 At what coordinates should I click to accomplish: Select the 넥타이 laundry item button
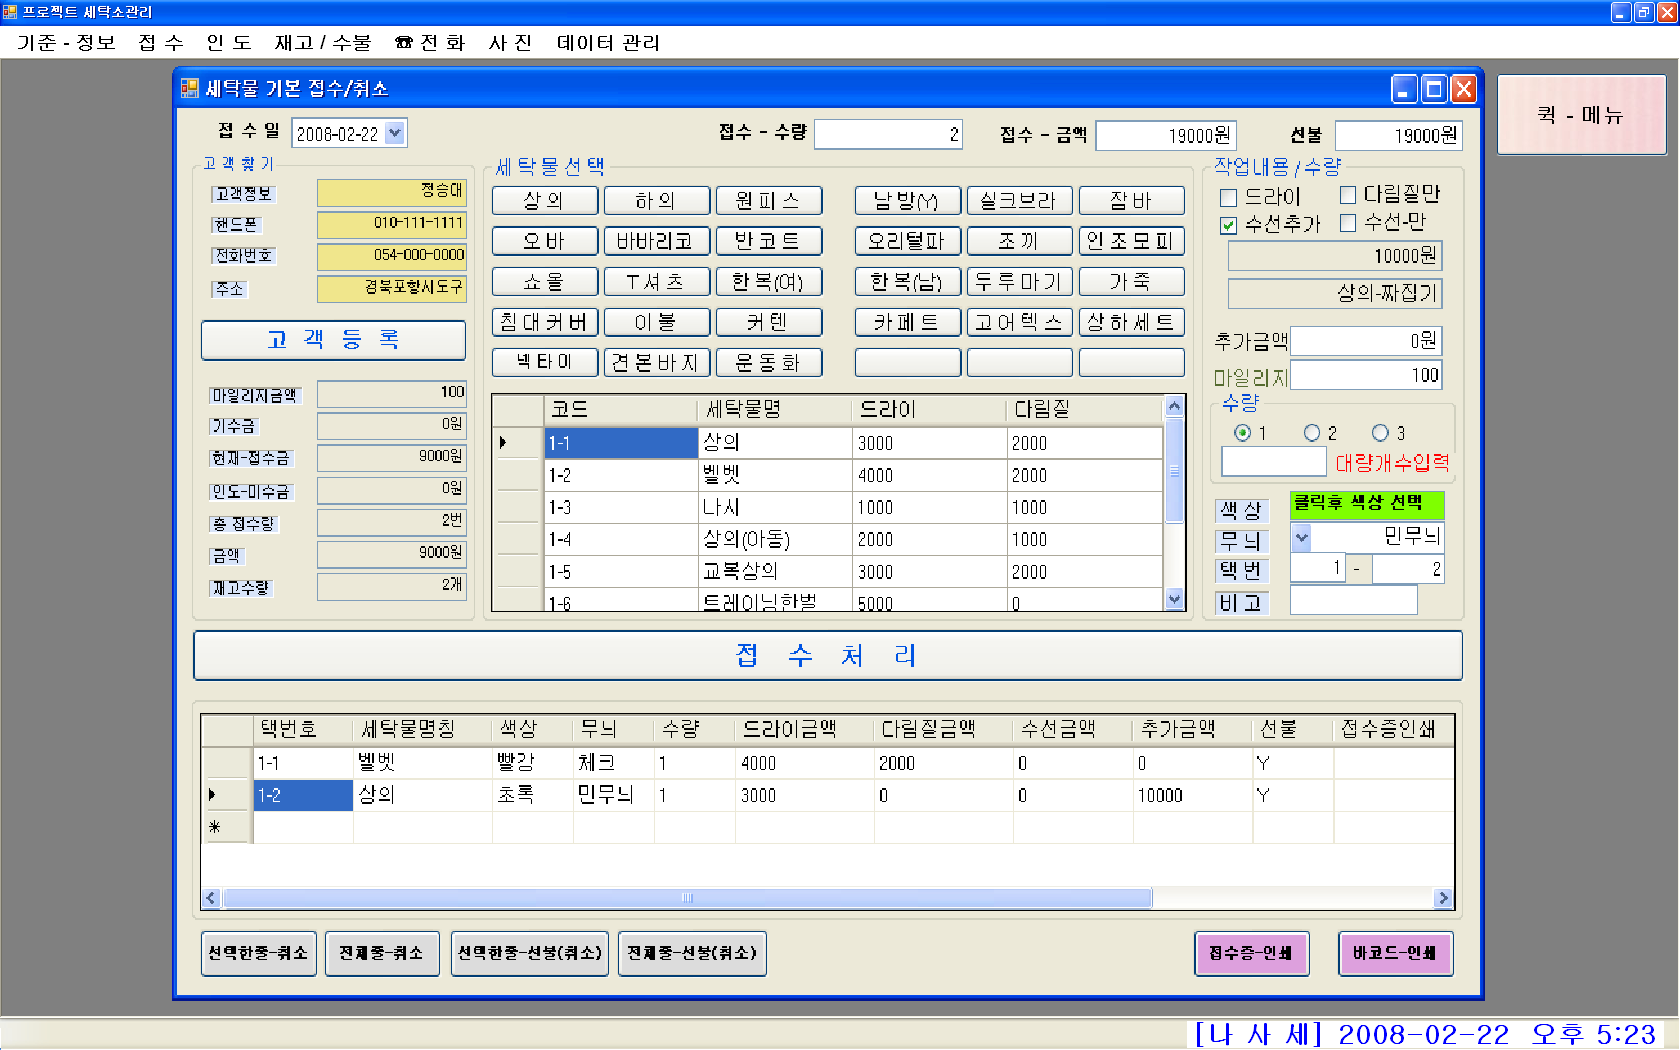(x=545, y=362)
